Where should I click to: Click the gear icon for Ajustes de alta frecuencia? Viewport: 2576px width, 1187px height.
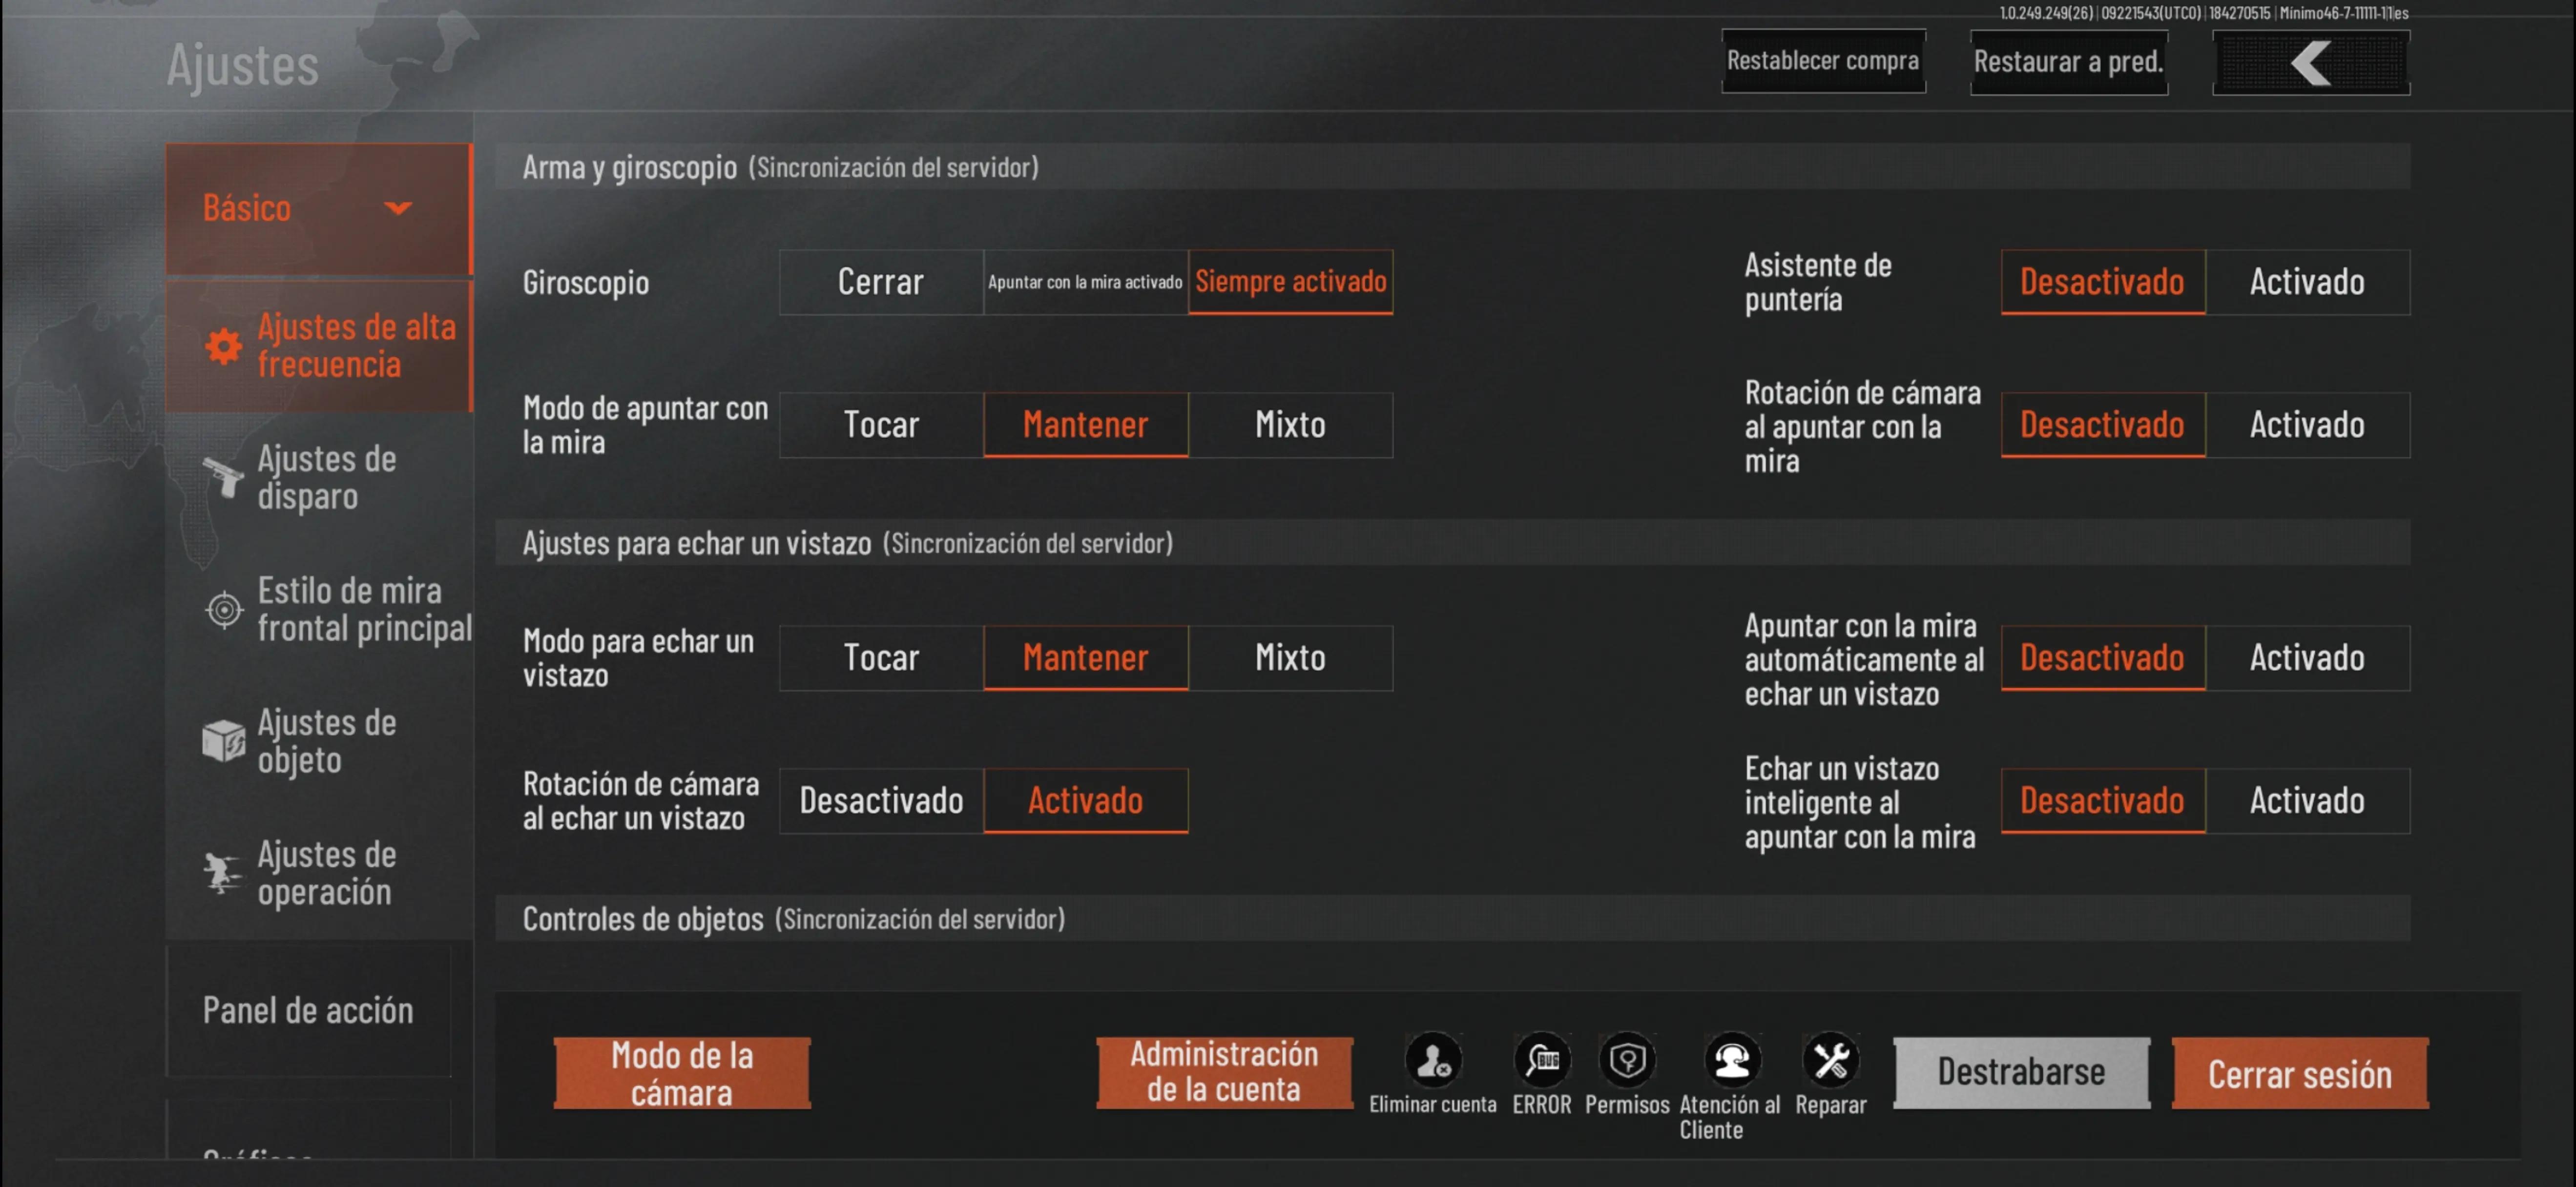click(x=223, y=346)
